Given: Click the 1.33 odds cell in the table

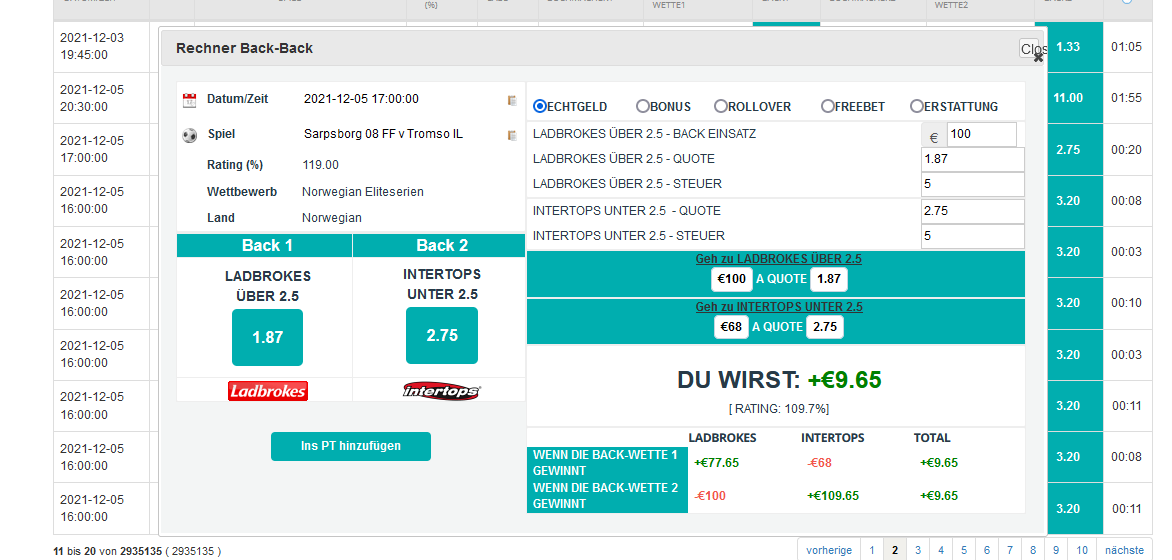Looking at the screenshot, I should 1074,46.
